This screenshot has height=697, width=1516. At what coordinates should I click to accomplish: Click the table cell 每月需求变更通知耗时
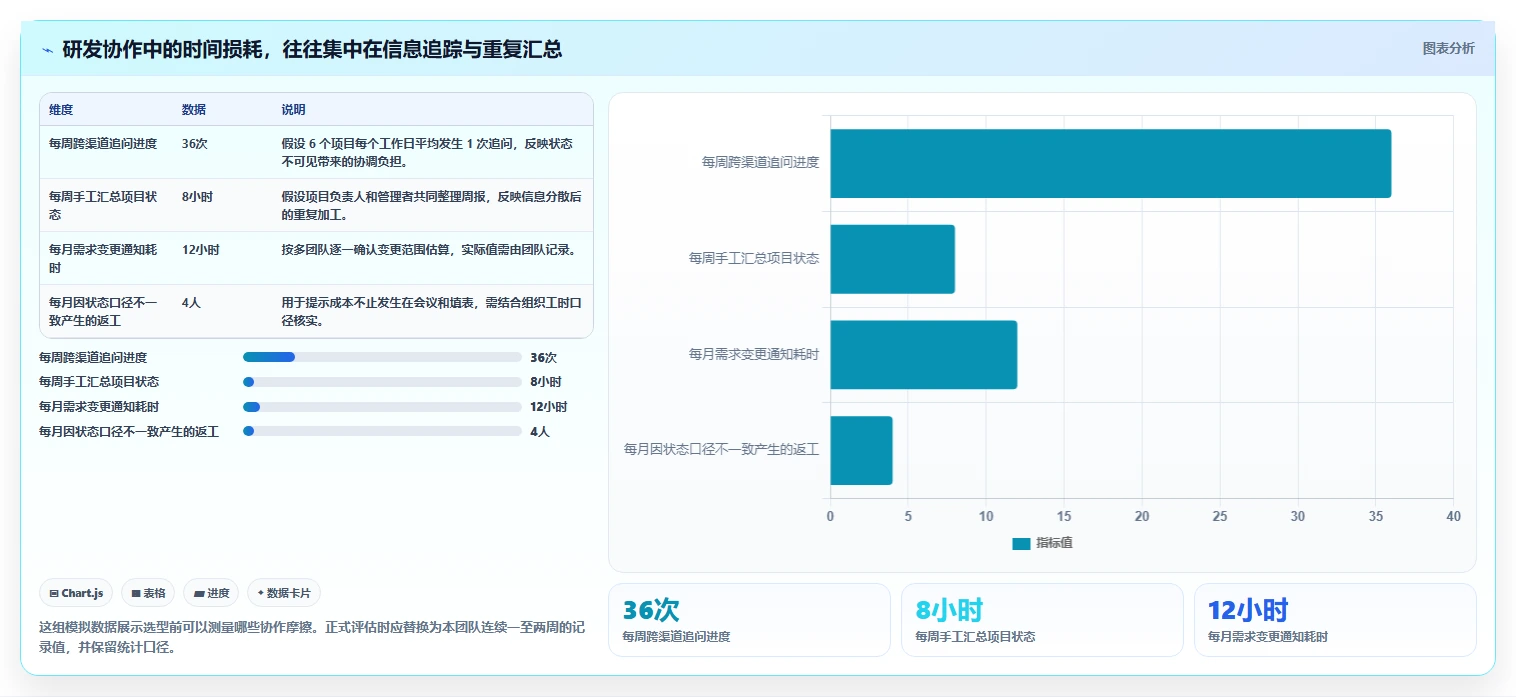(104, 259)
